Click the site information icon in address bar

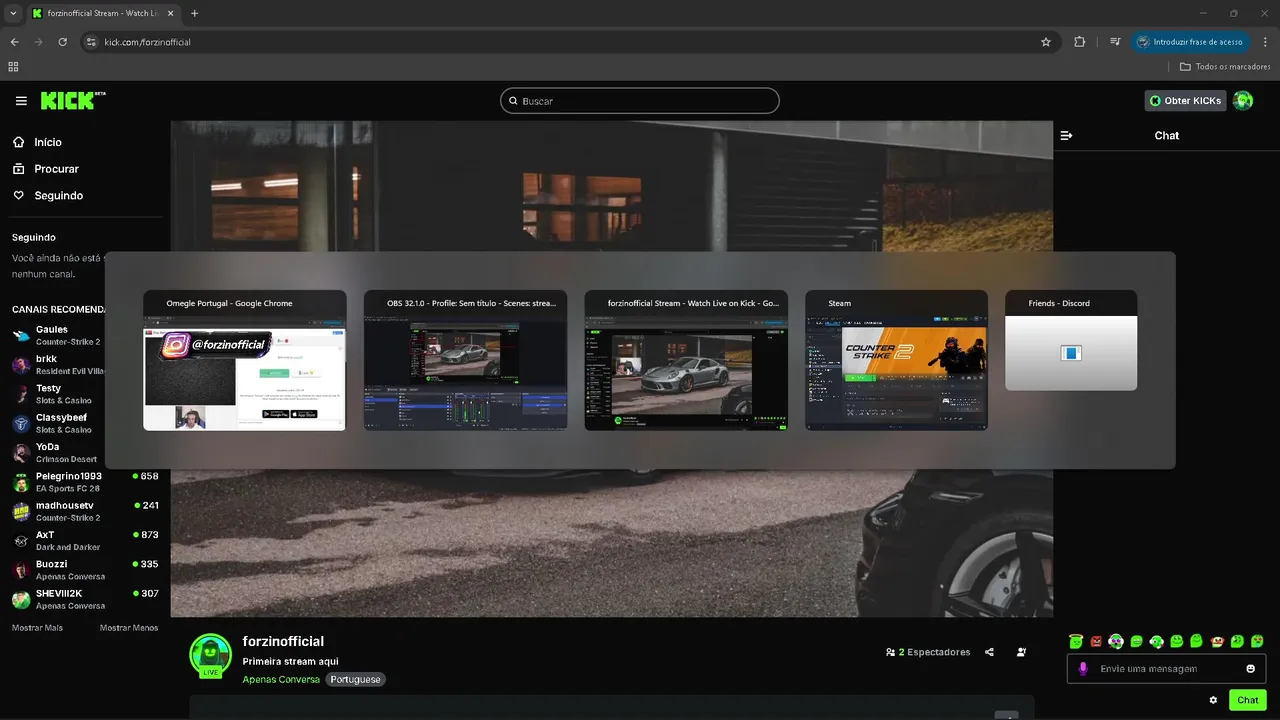91,42
